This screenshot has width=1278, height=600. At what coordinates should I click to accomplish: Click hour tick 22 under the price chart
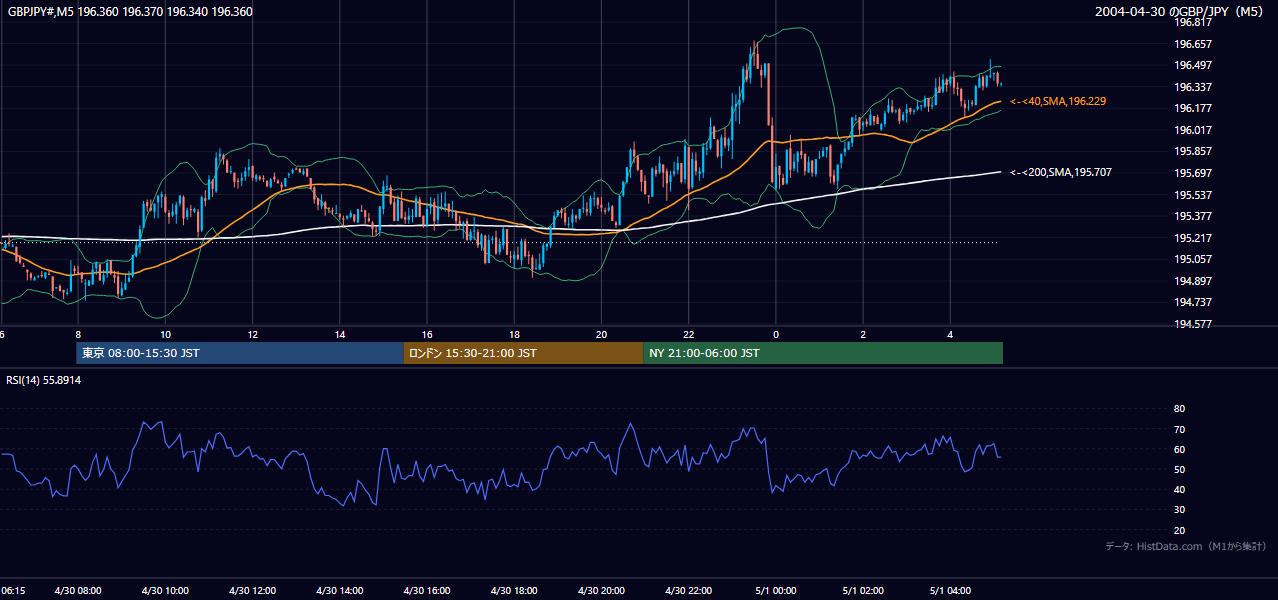coord(689,335)
